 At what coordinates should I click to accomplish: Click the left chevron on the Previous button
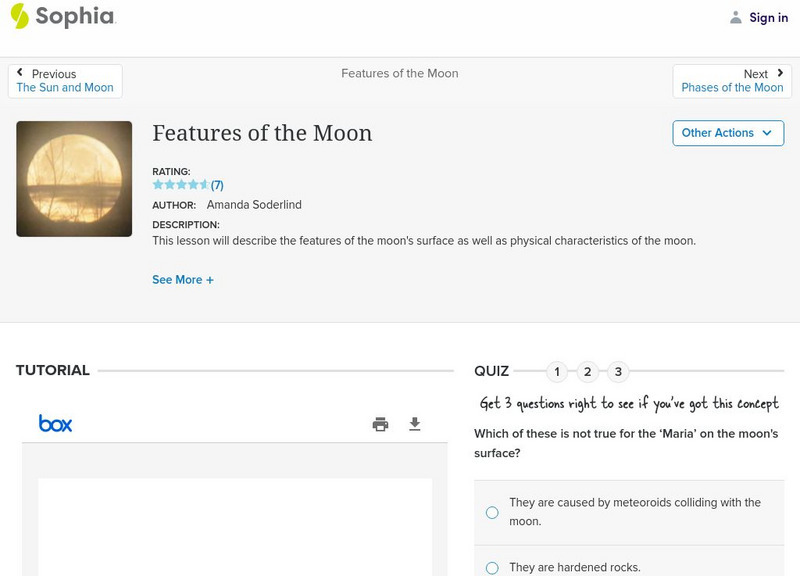[22, 71]
